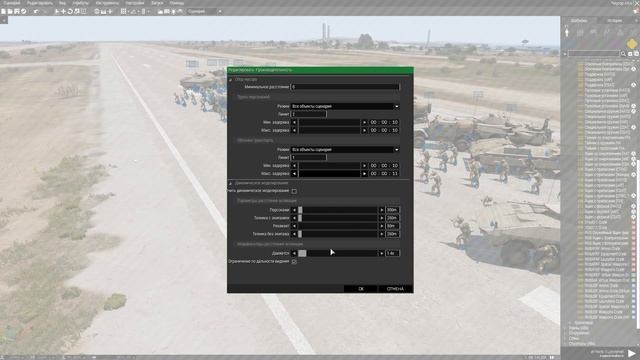Select the Systems mode icon in asset panel
The height and width of the screenshot is (360, 640).
[x=620, y=32]
